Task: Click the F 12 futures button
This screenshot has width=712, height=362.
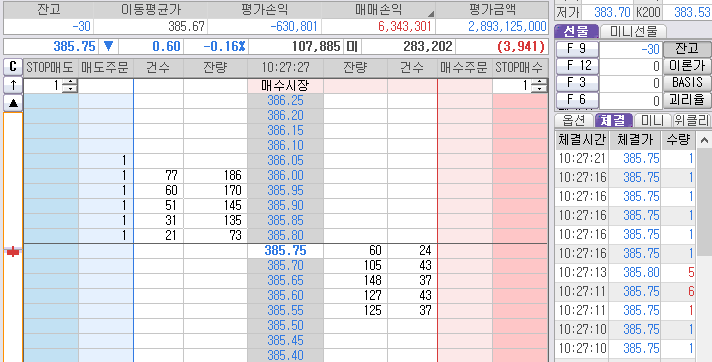Action: pos(577,66)
